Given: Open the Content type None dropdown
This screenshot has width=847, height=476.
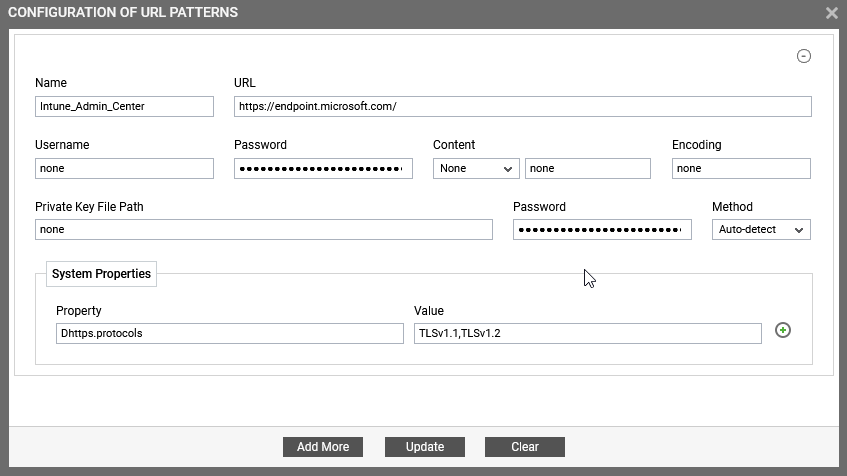Looking at the screenshot, I should coord(476,169).
